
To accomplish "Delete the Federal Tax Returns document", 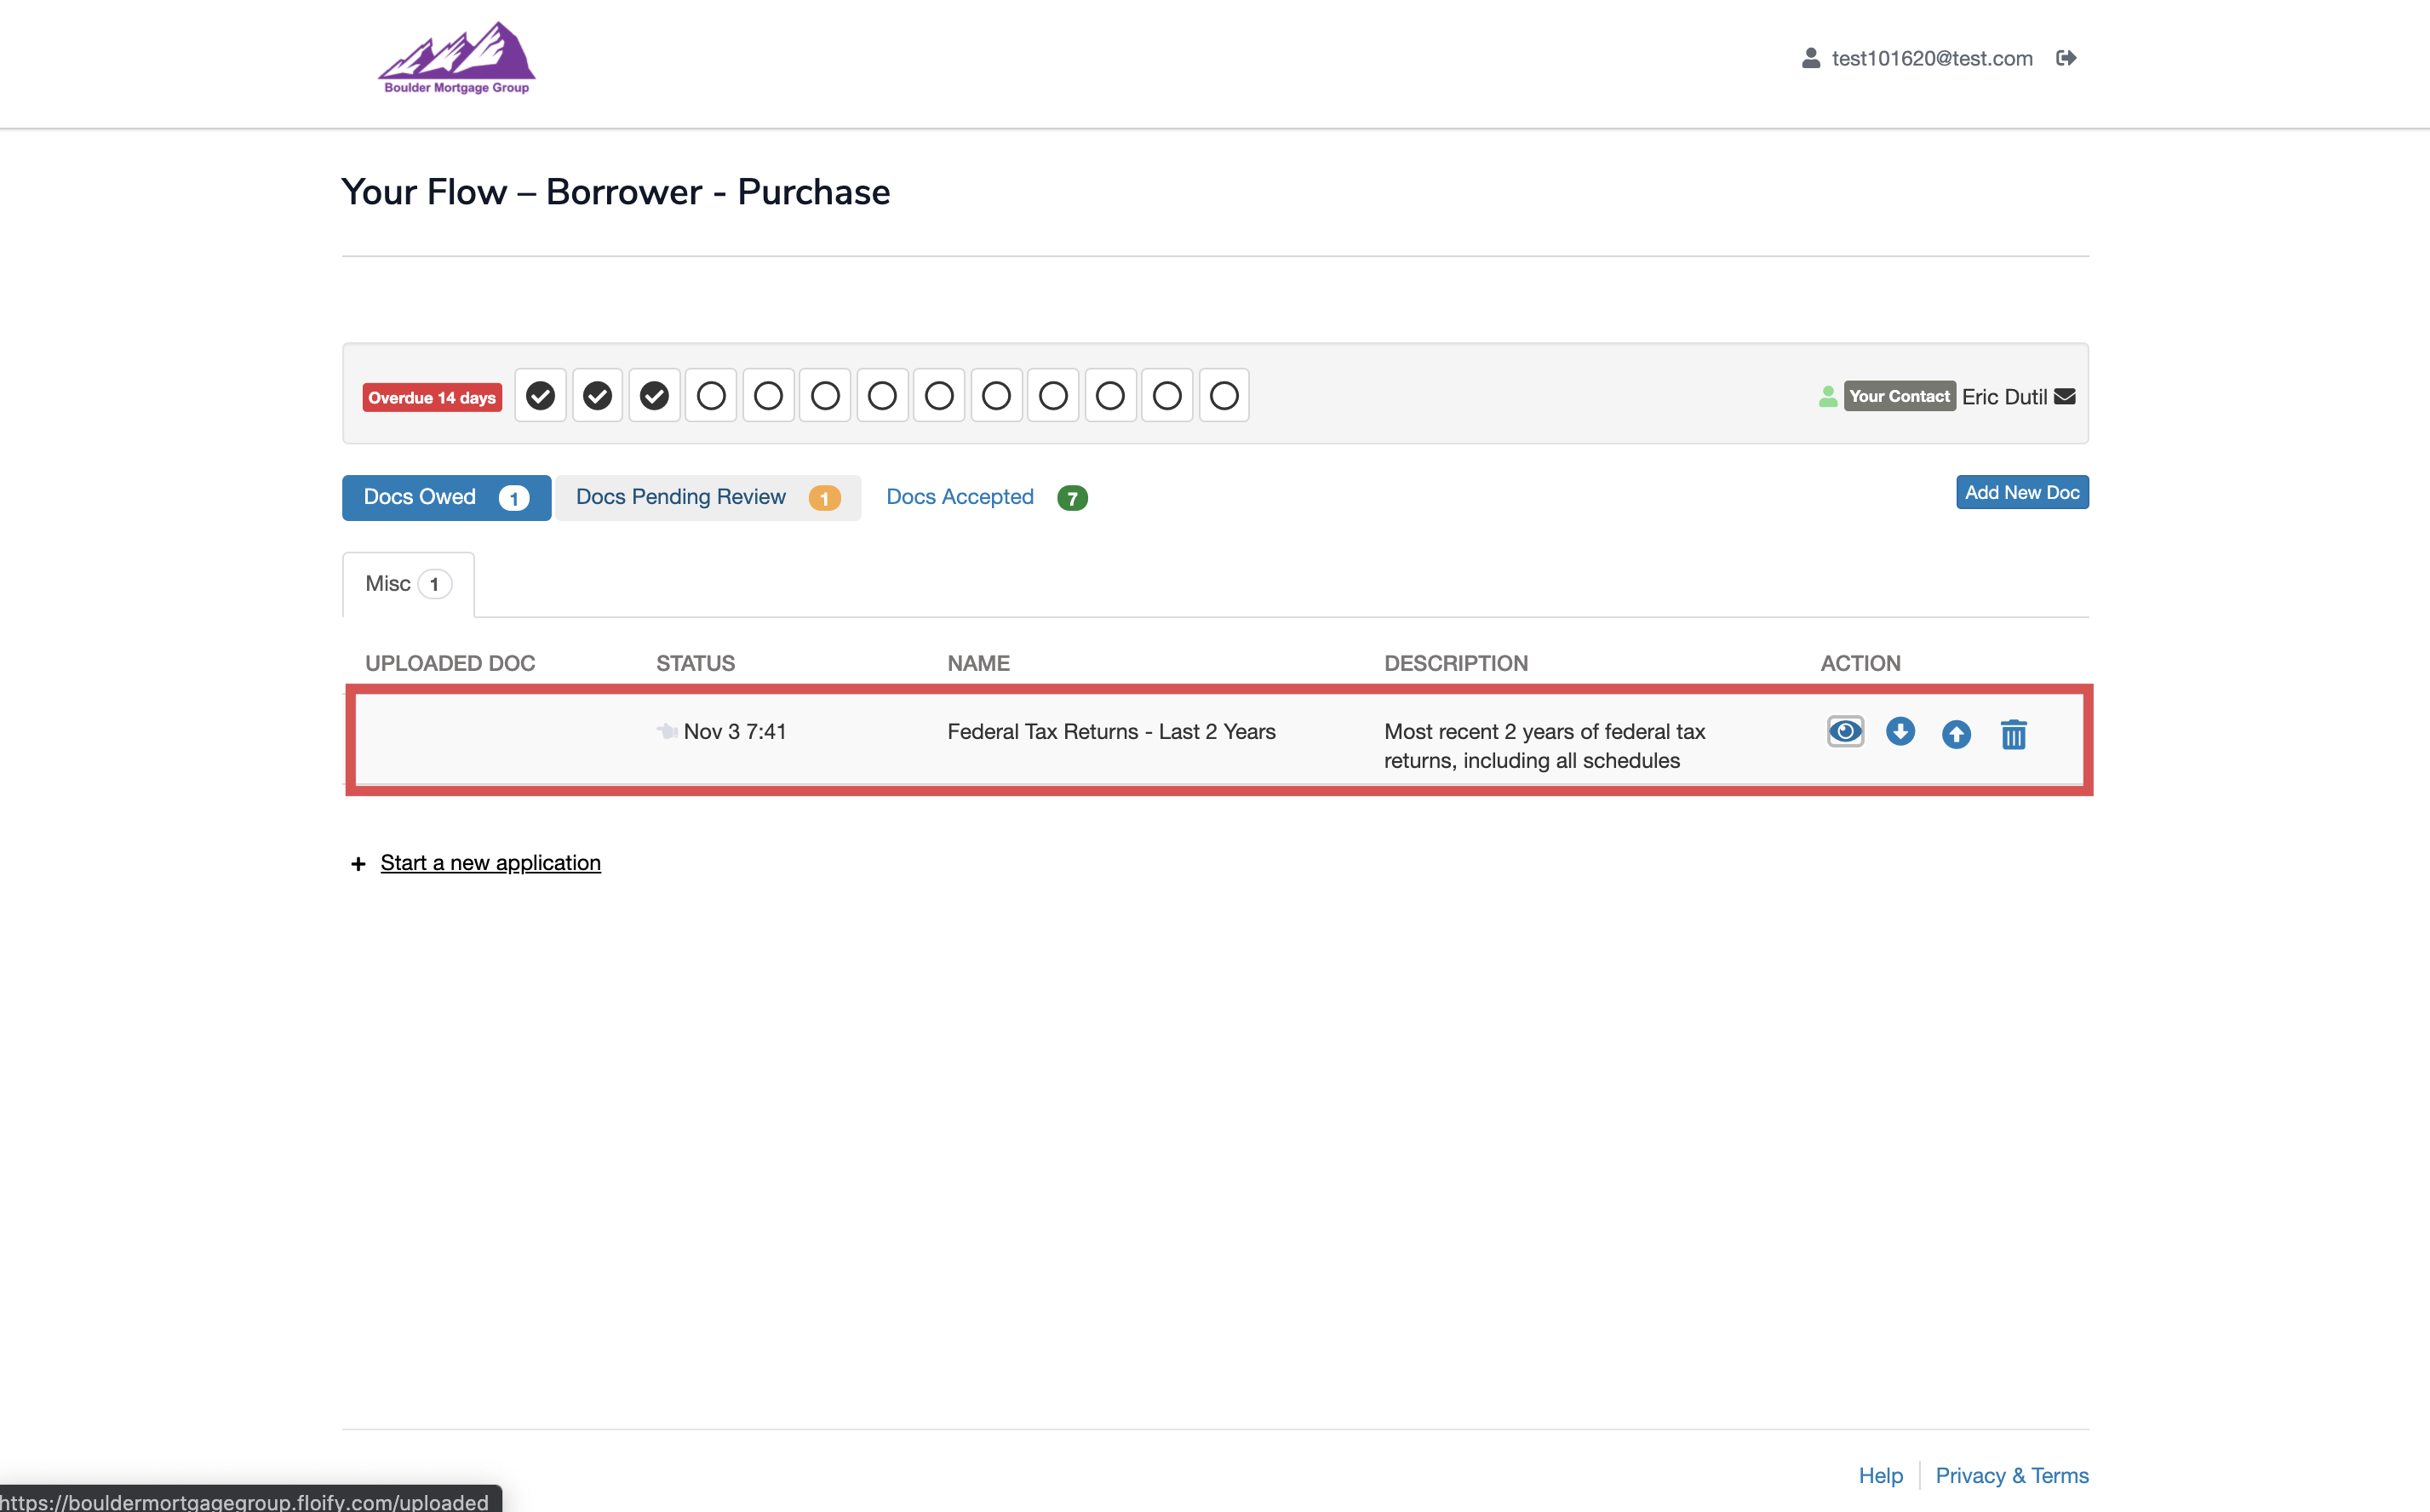I will (x=2013, y=734).
